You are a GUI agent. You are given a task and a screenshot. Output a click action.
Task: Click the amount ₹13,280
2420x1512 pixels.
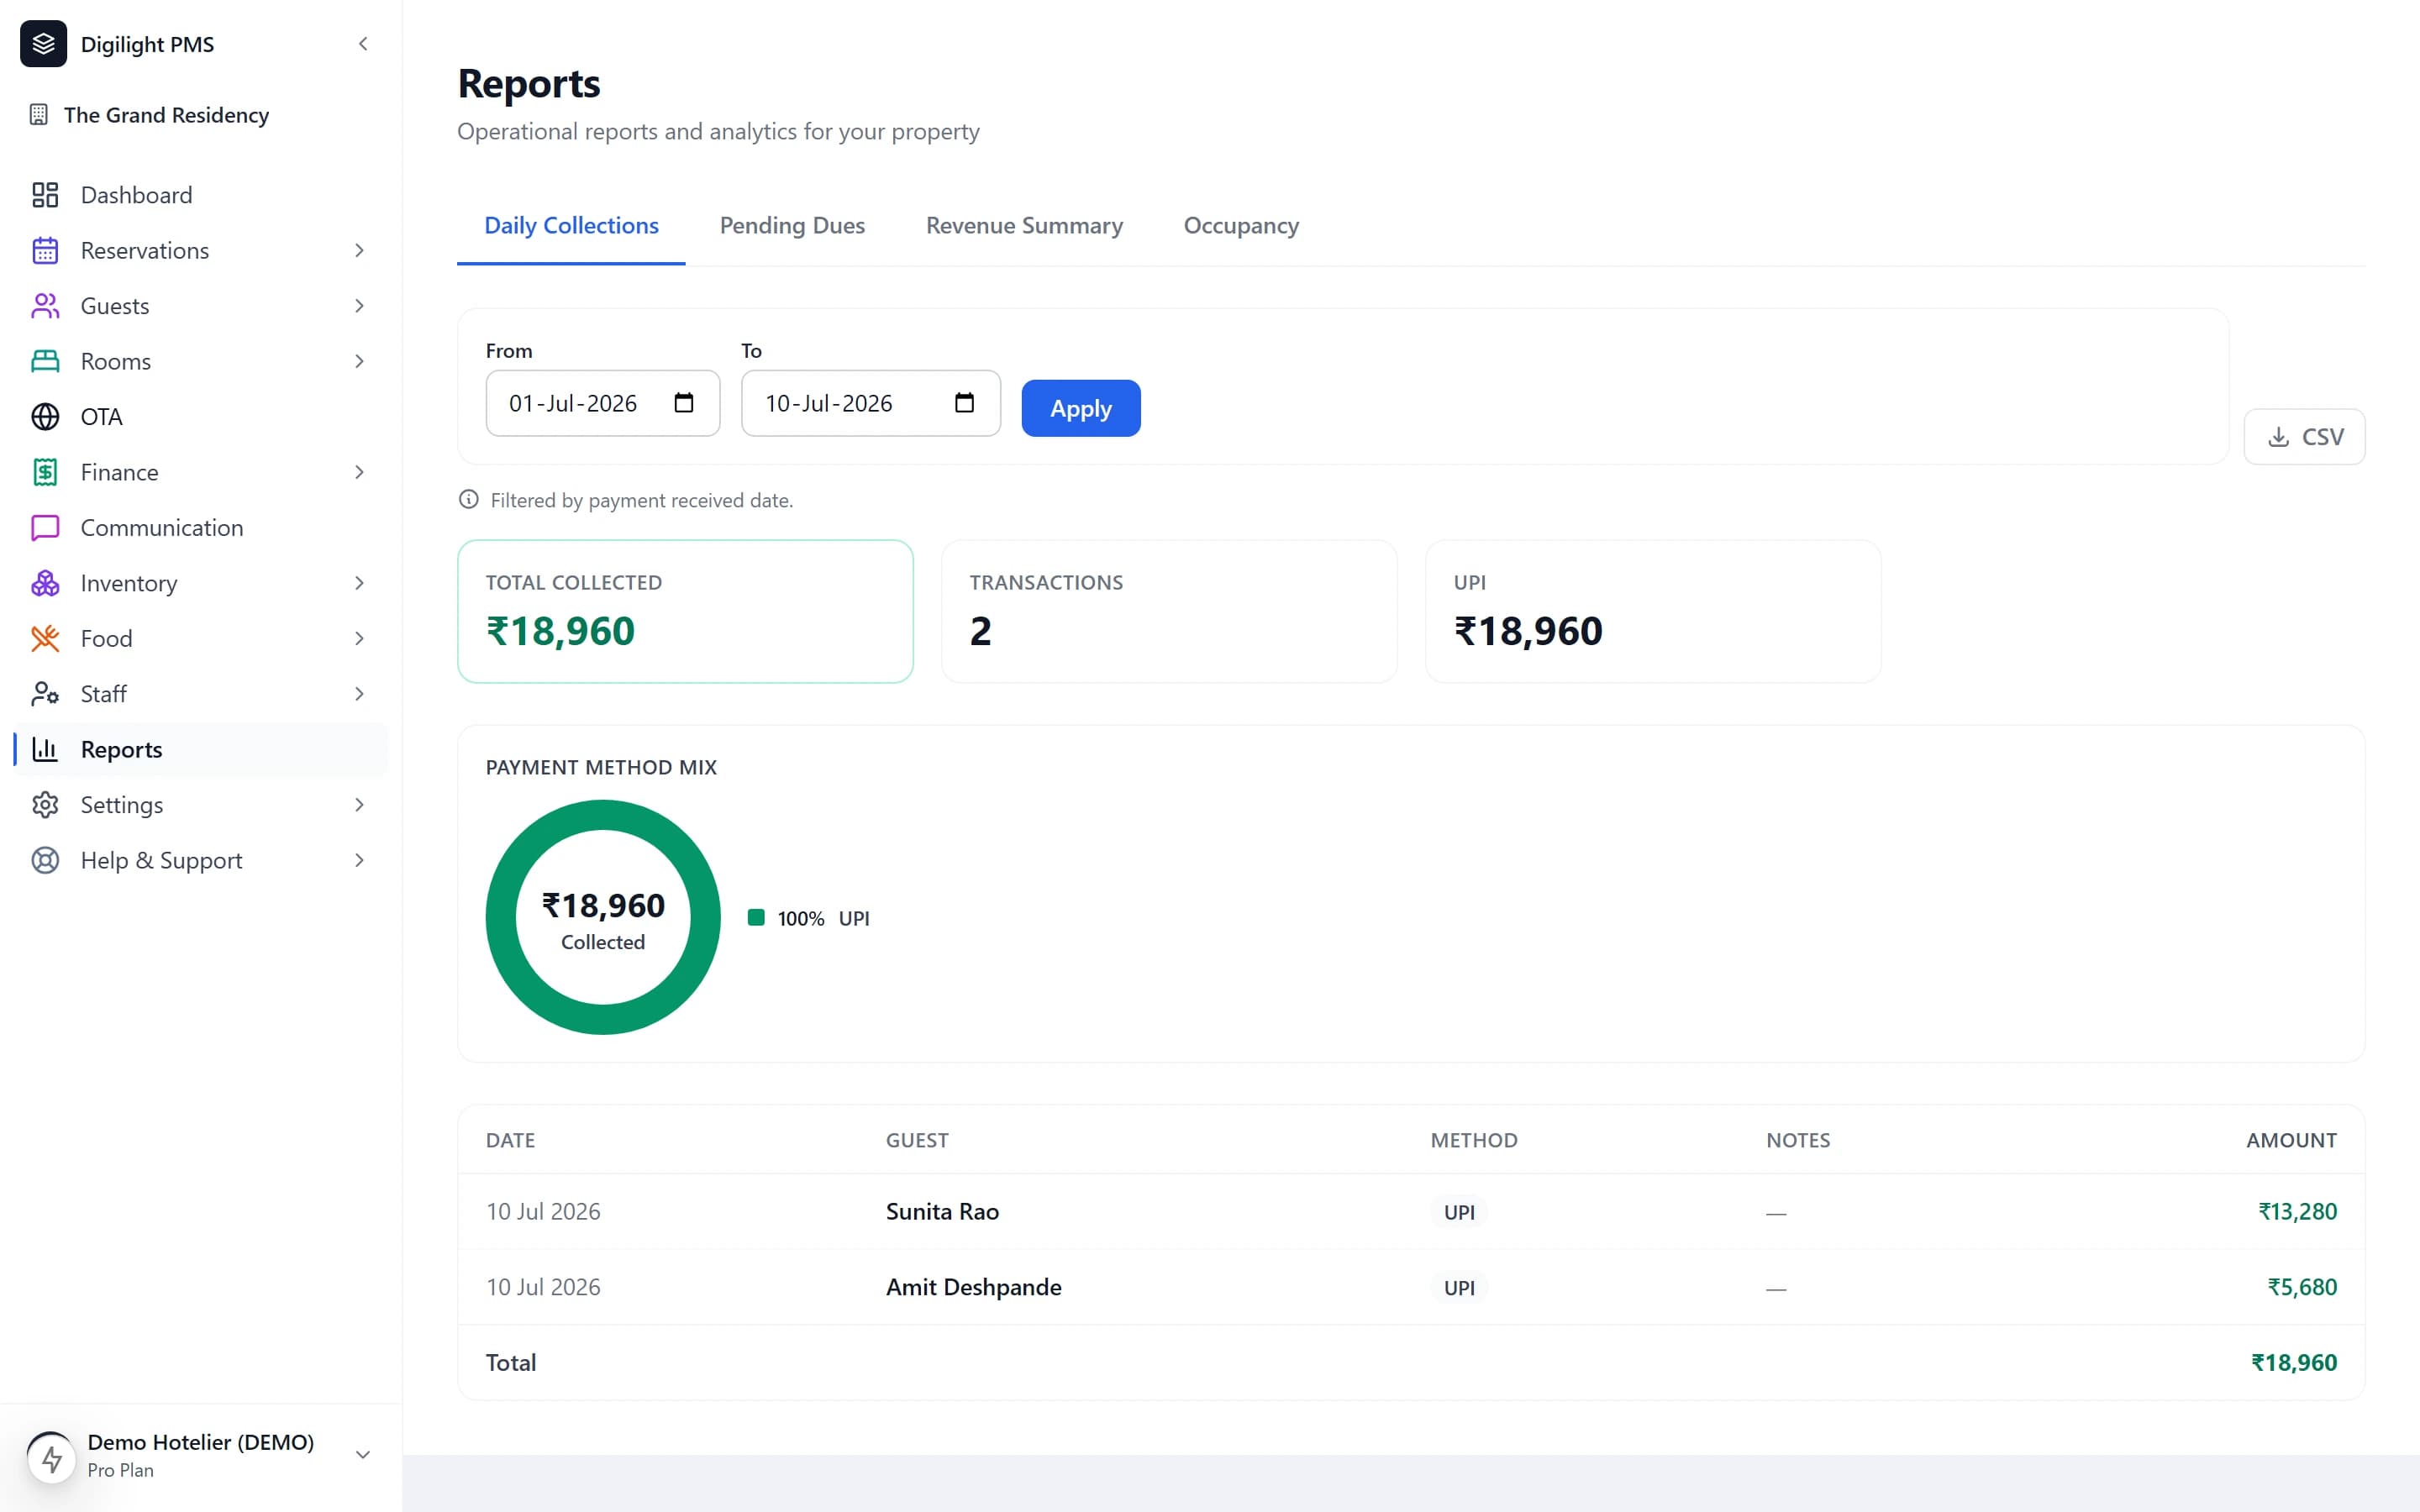coord(2297,1211)
